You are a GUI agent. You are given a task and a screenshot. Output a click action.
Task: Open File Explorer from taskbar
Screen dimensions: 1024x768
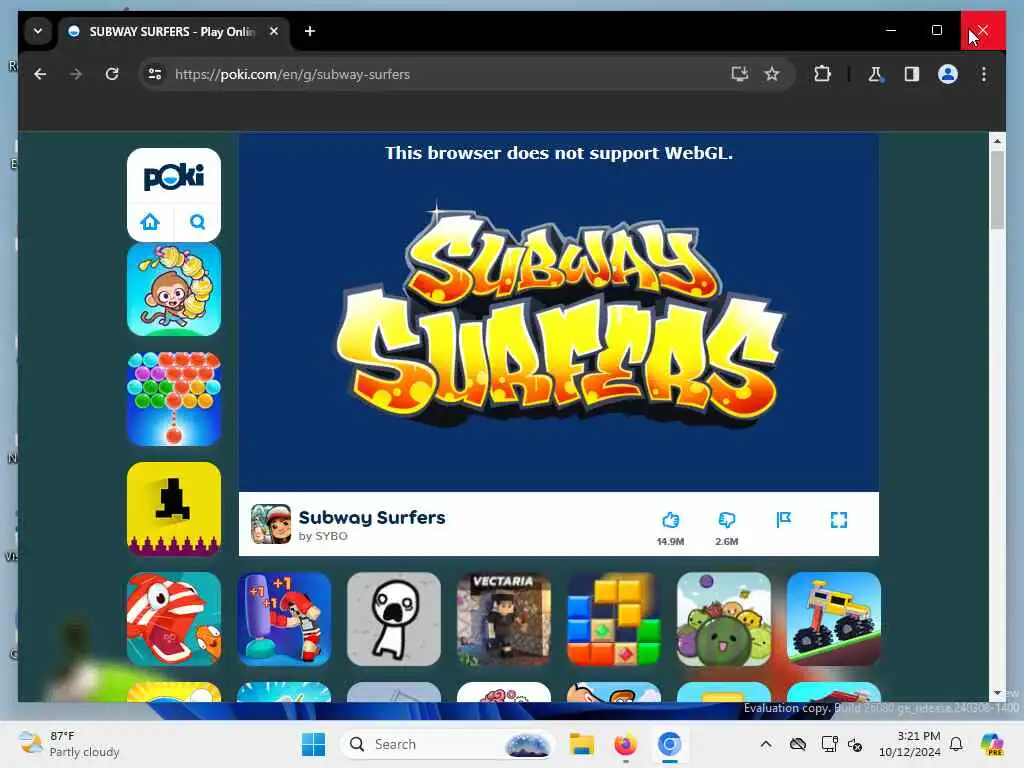pyautogui.click(x=581, y=744)
